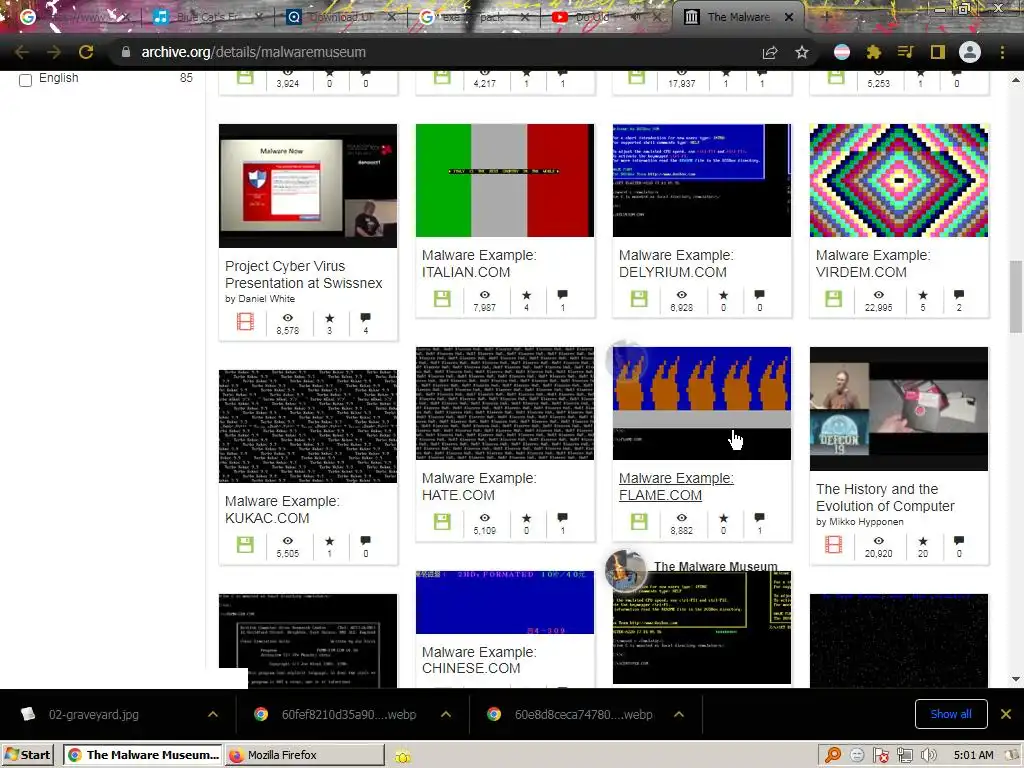Open Malware Example: FLAME.COM title link
1024x768 pixels.
click(676, 487)
